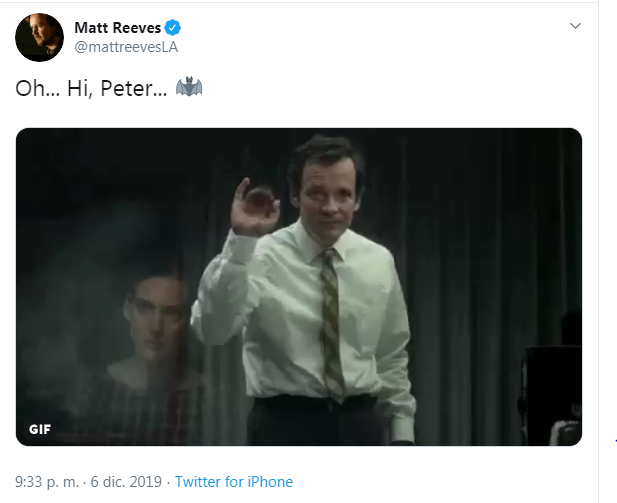Click the "Oh... Hi, Peter..." tweet text
Image resolution: width=617 pixels, height=503 pixels.
click(92, 89)
